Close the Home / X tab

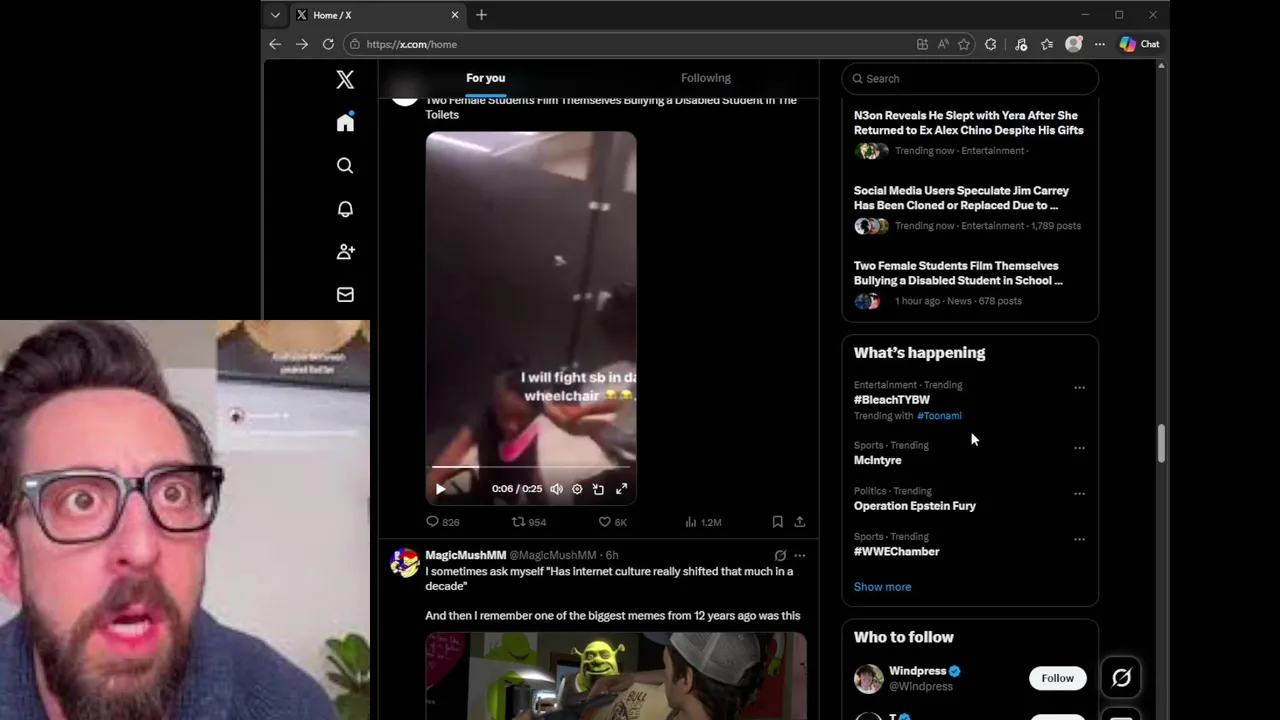(x=455, y=15)
